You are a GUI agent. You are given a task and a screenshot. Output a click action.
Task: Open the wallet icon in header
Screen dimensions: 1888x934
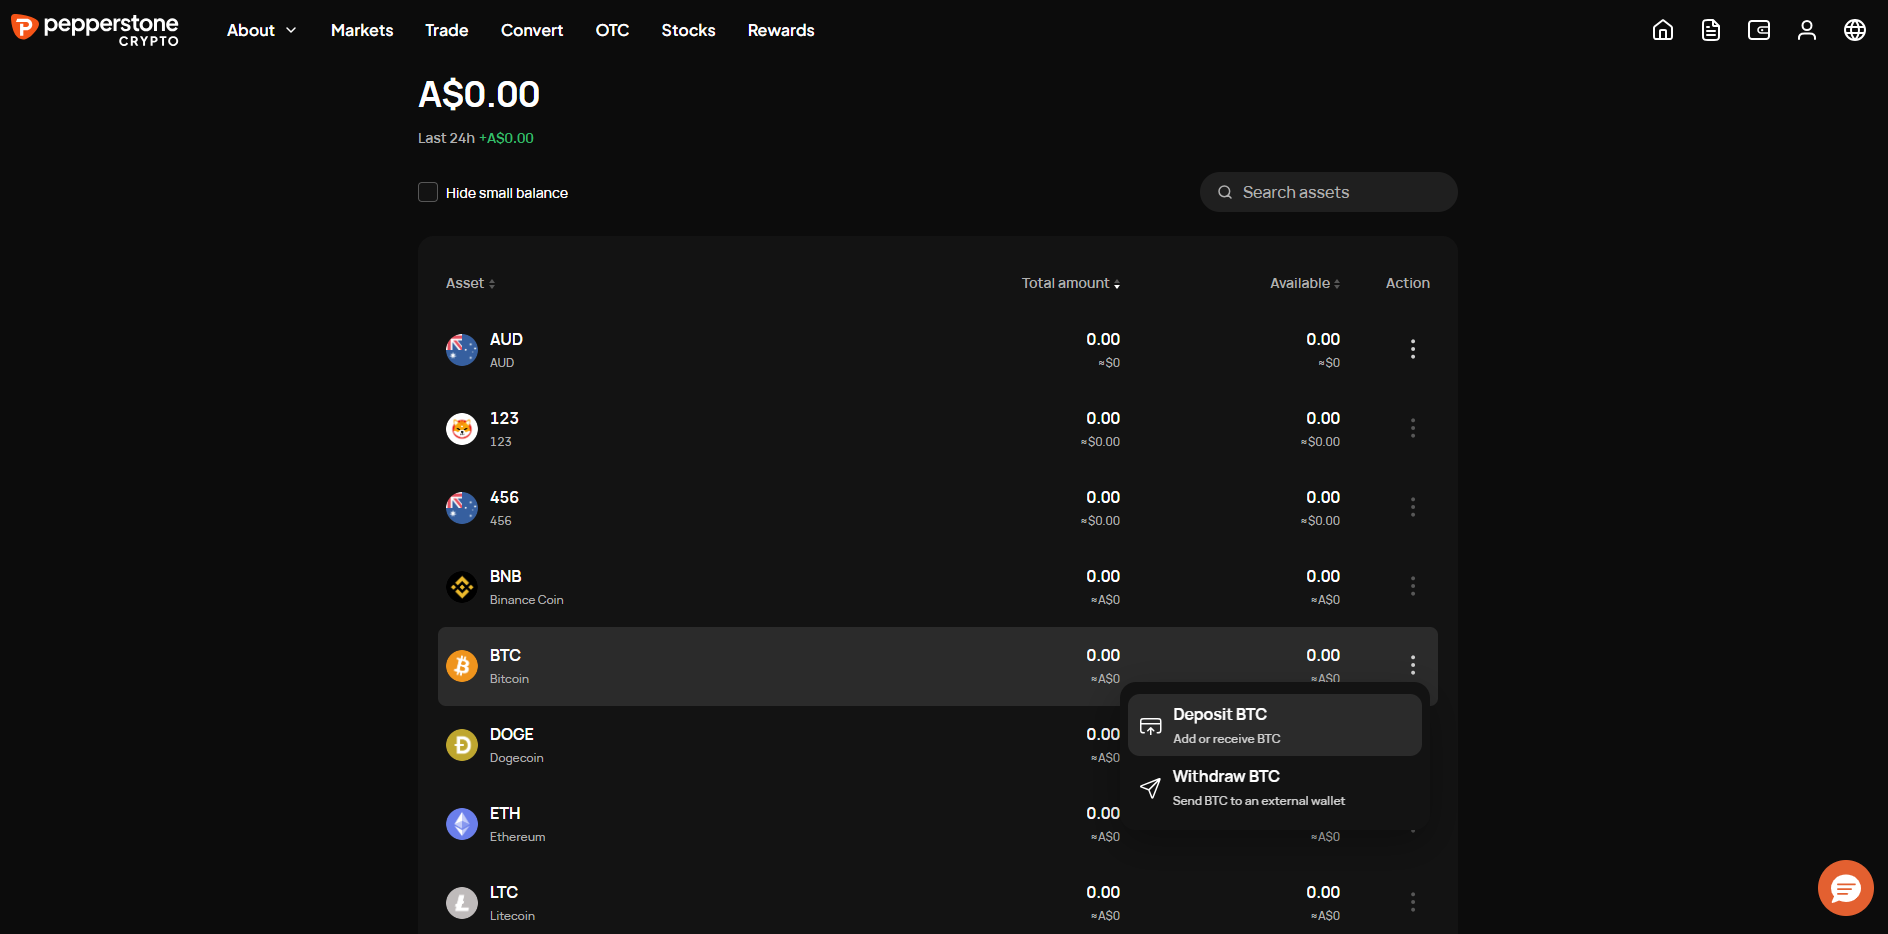point(1759,30)
